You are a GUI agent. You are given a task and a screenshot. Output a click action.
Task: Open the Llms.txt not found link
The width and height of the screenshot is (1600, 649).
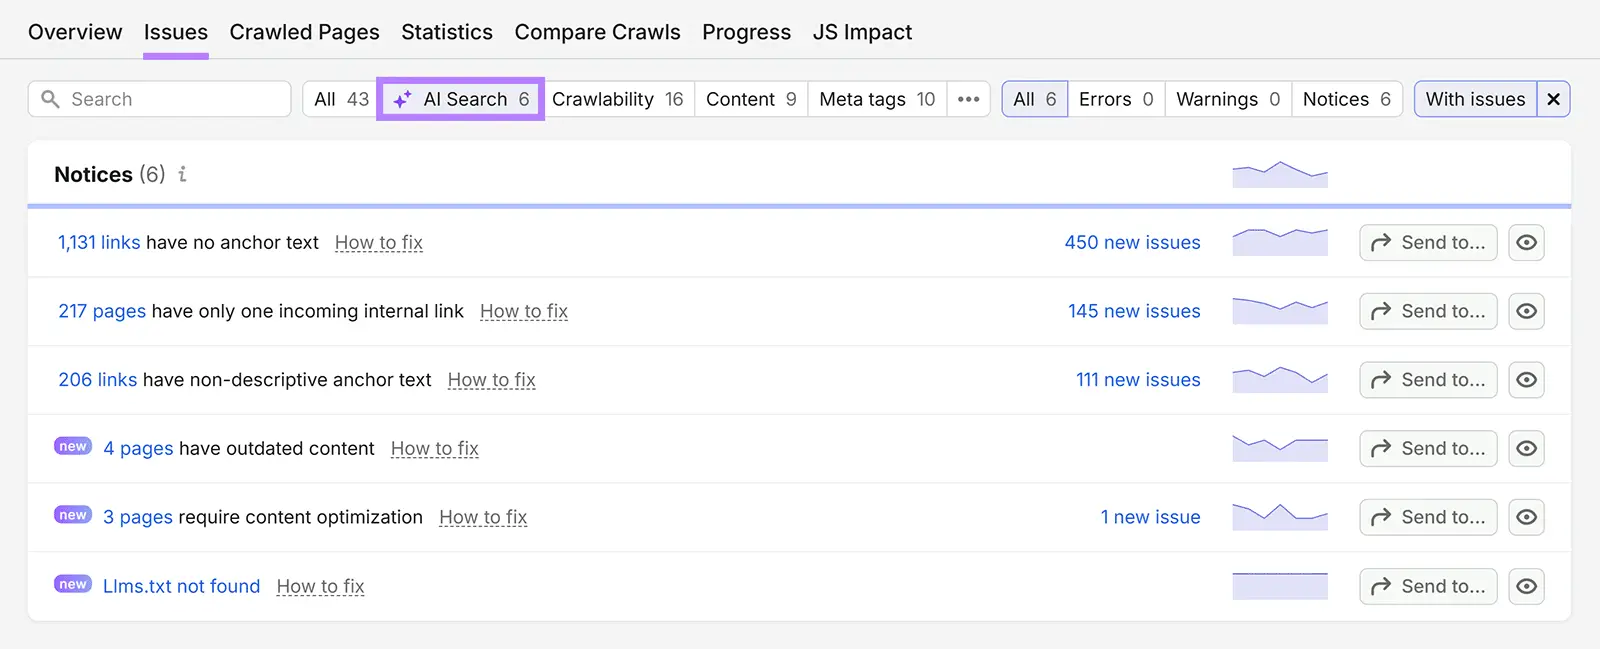[181, 586]
